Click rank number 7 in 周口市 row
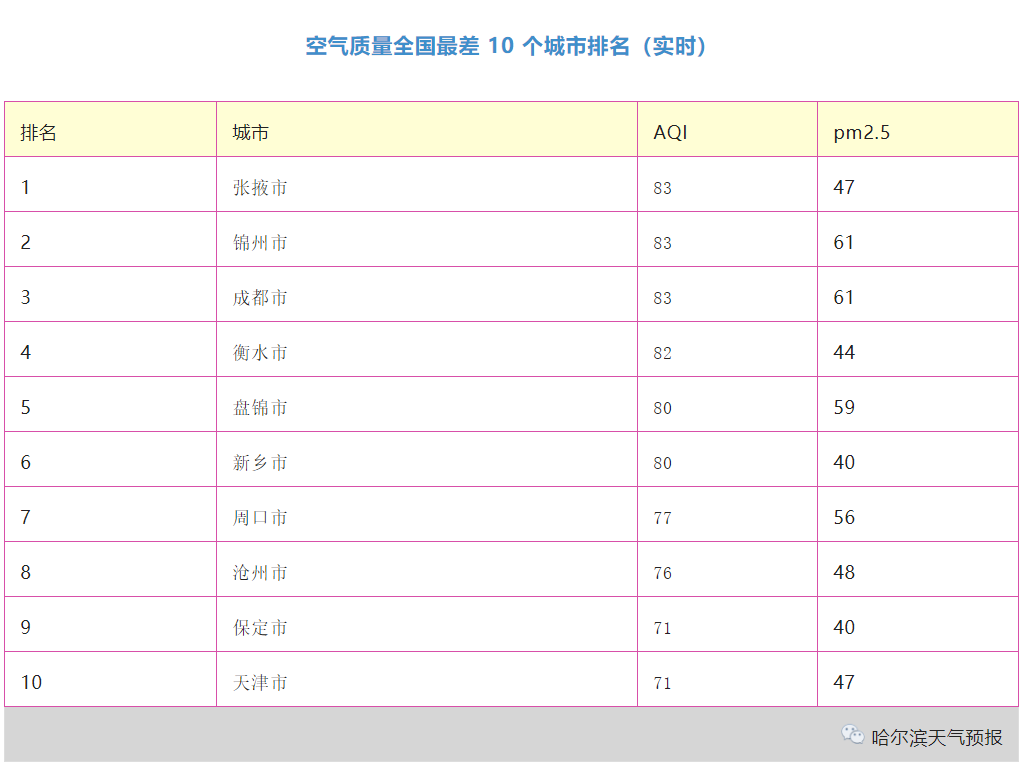 pyautogui.click(x=25, y=517)
